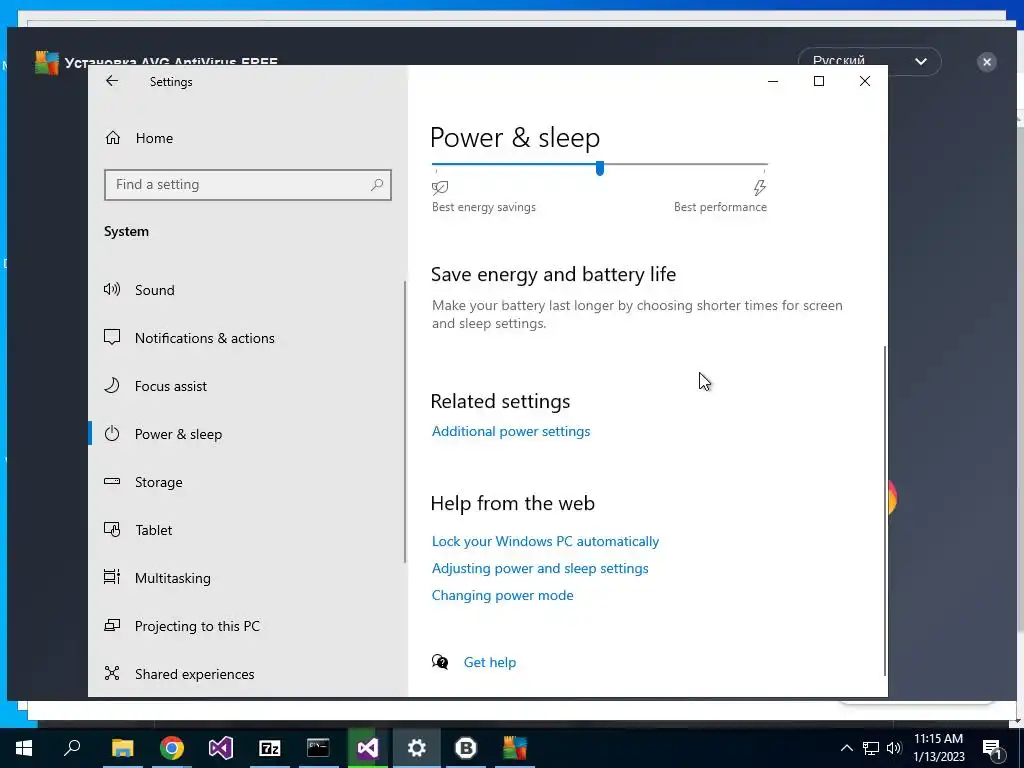Open the Русский language dropdown in AVG installer
Image resolution: width=1024 pixels, height=768 pixels.
coord(869,61)
